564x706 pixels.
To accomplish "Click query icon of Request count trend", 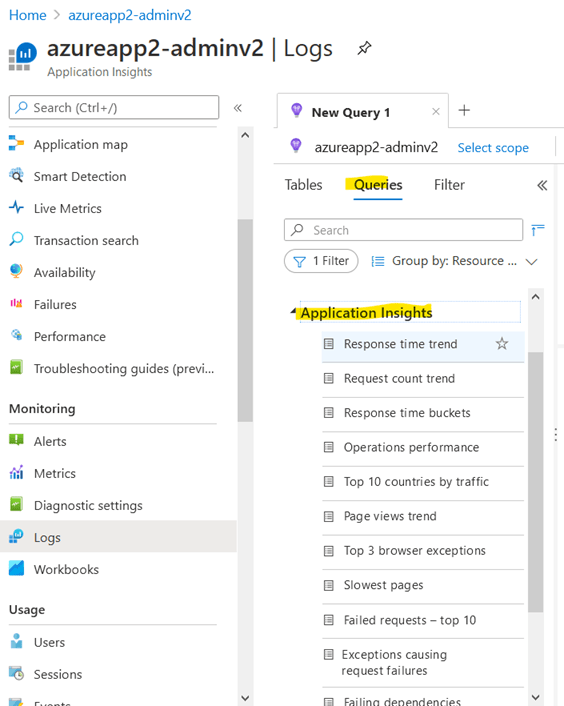I will pyautogui.click(x=329, y=379).
